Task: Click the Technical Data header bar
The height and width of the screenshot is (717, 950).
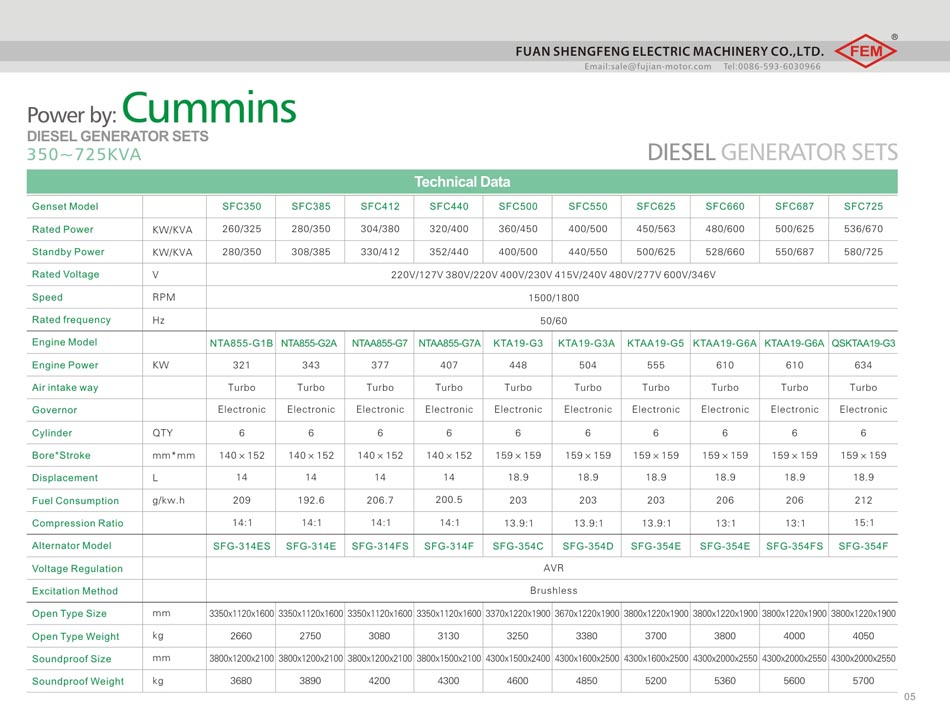Action: (462, 182)
